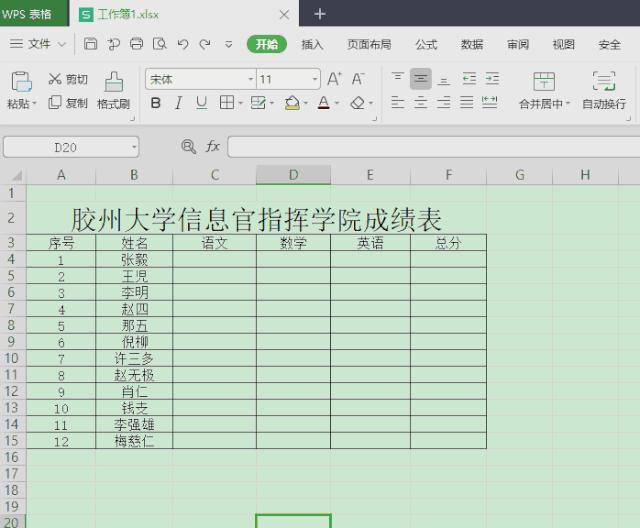The width and height of the screenshot is (640, 528).
Task: Align text to vertical middle
Action: point(420,78)
